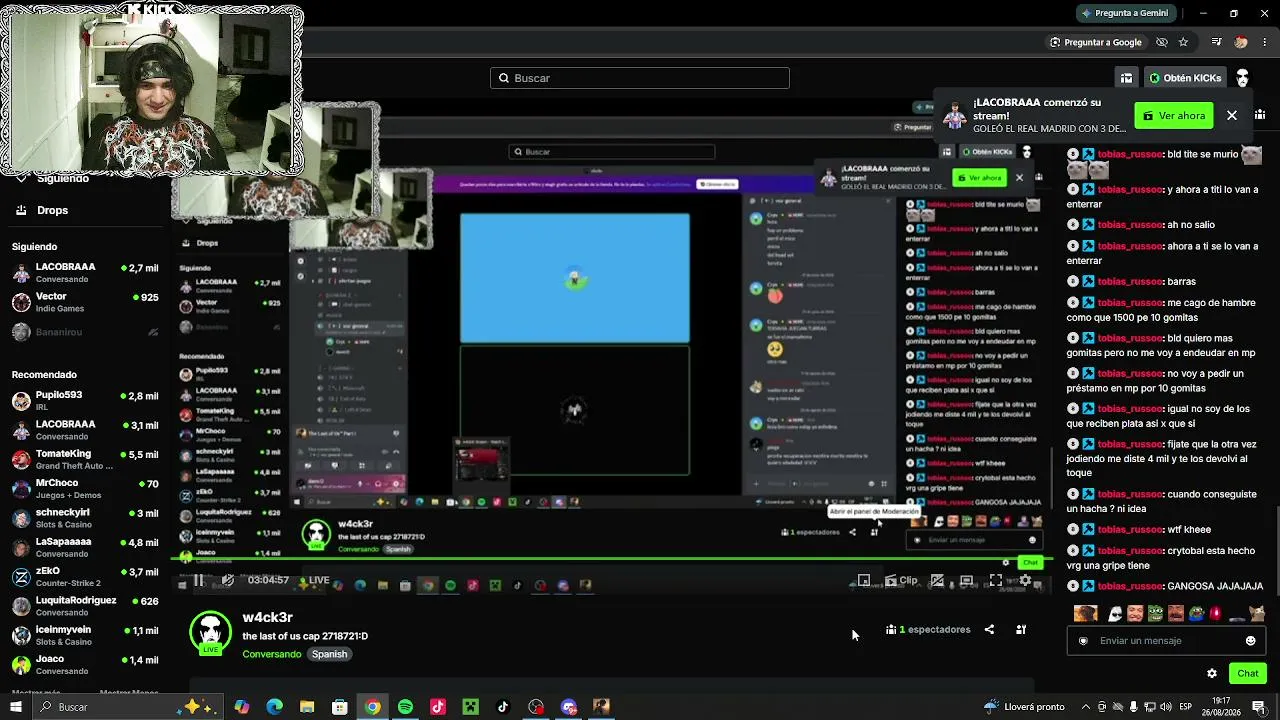
Task: Open Google Chrome in the taskbar
Action: (x=372, y=707)
